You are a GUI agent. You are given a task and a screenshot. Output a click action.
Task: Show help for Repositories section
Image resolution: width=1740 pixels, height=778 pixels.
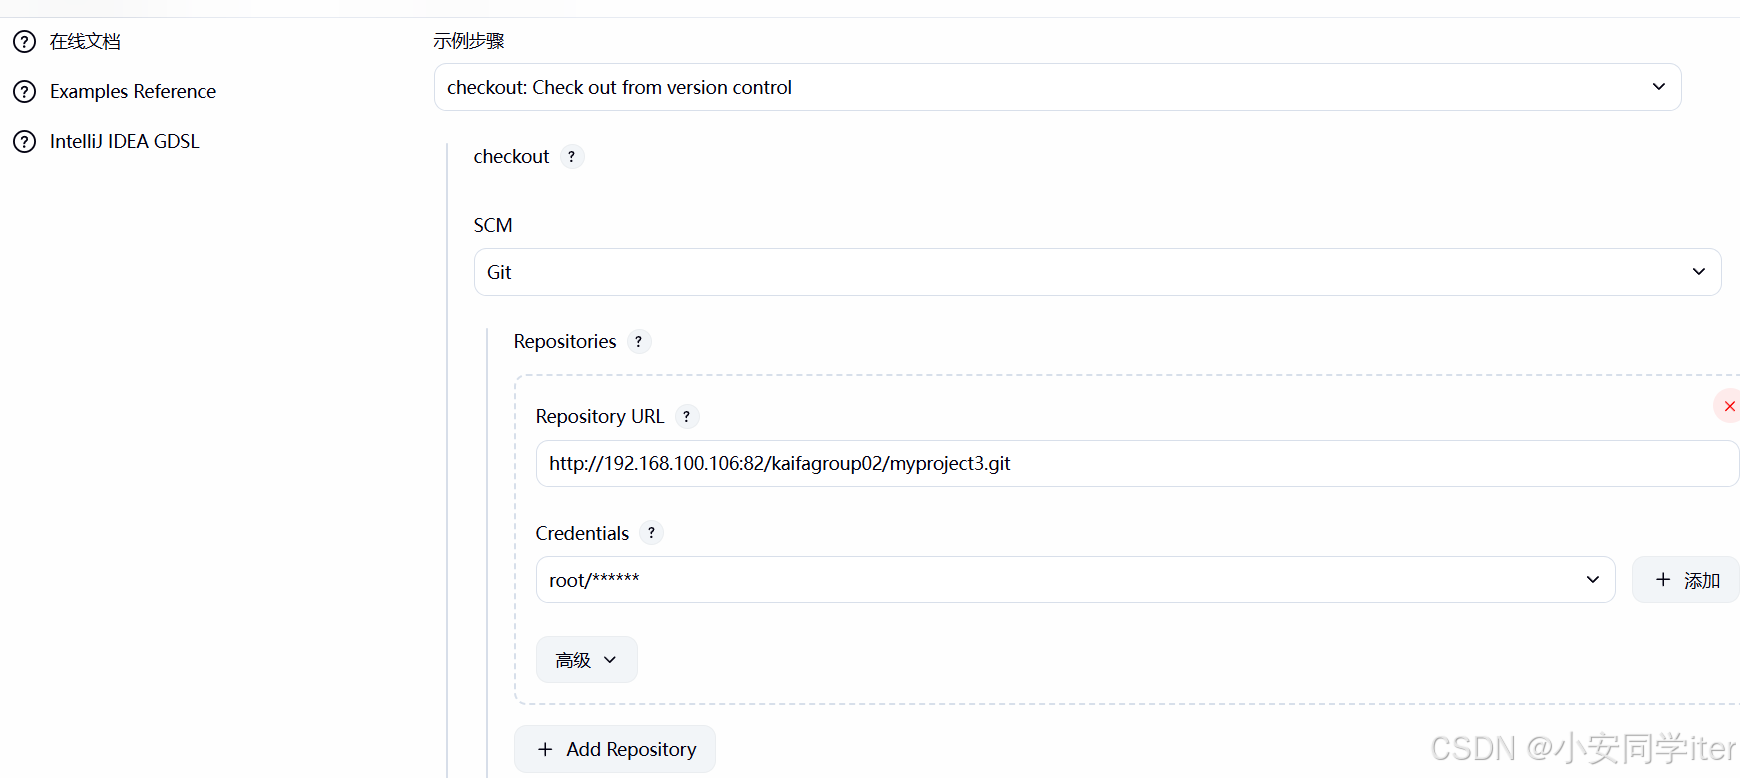click(639, 342)
